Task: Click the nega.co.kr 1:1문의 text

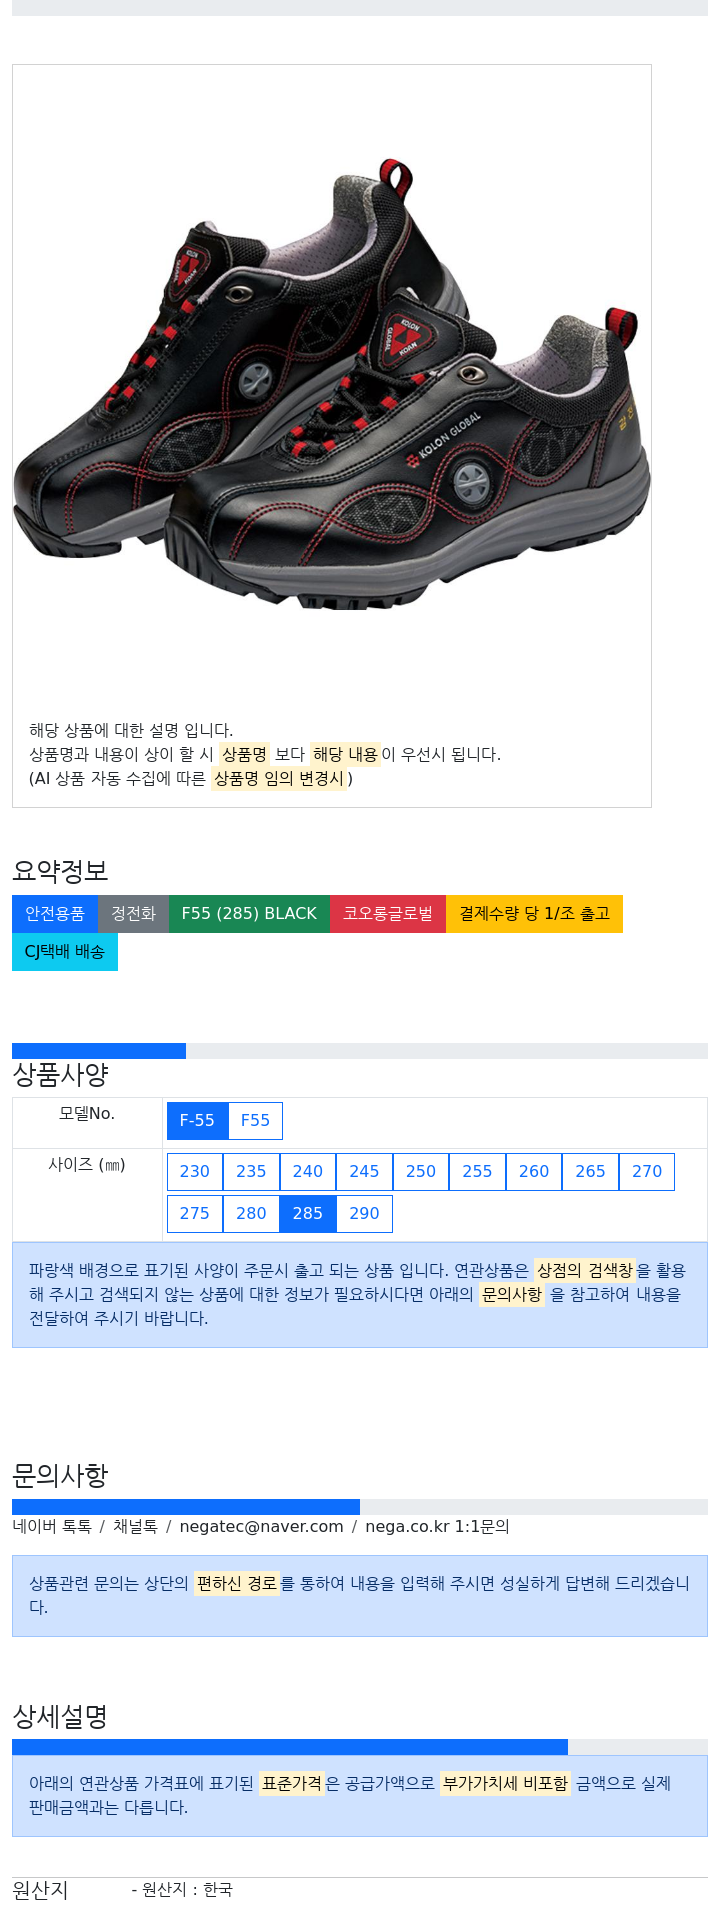Action: coord(437,1526)
